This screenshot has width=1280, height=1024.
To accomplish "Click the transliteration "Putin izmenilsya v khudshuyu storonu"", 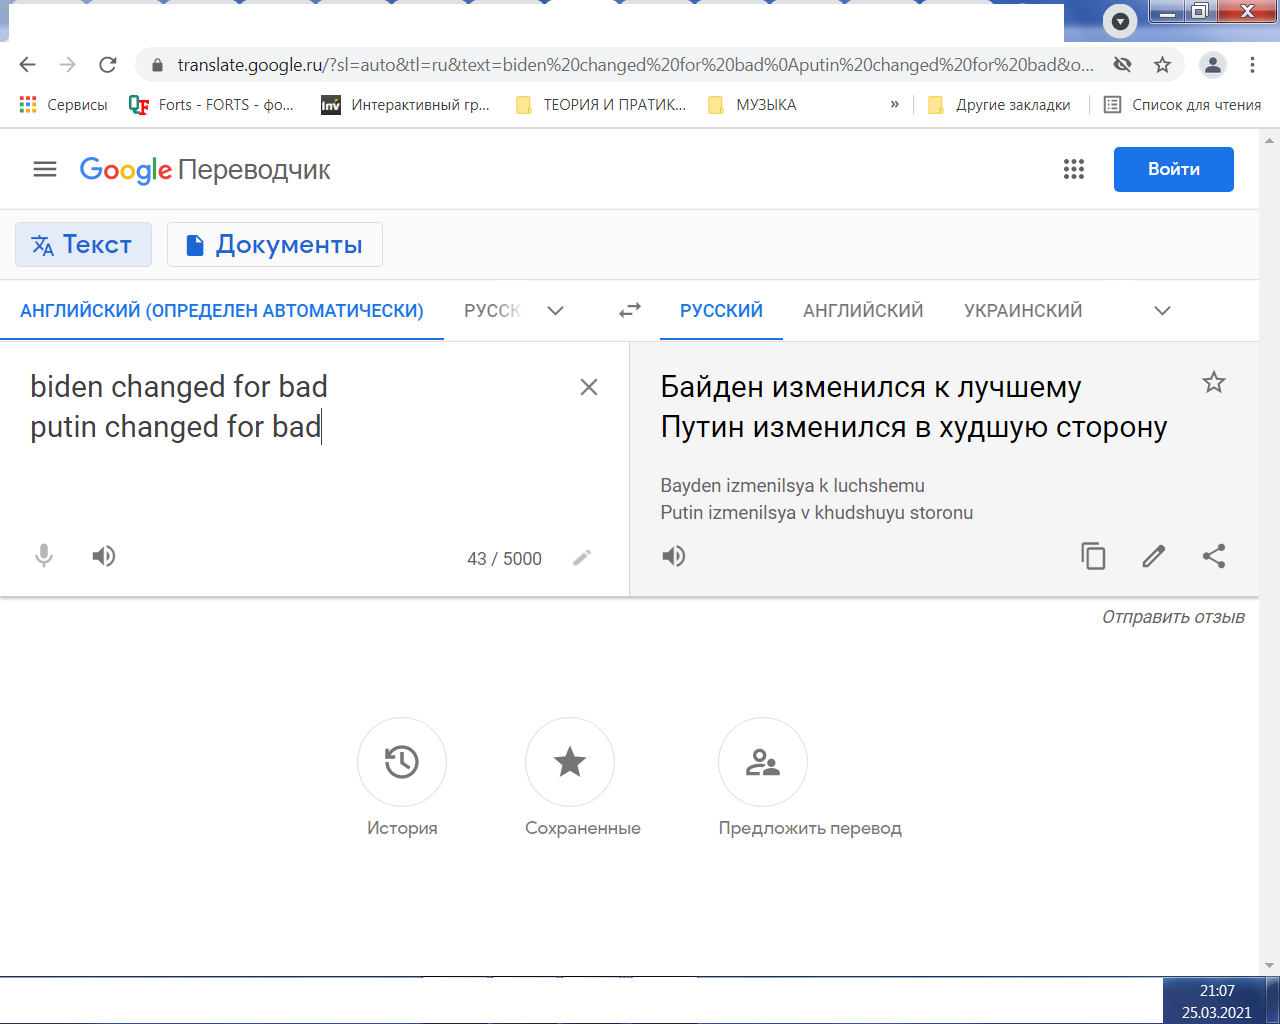I will tap(816, 513).
